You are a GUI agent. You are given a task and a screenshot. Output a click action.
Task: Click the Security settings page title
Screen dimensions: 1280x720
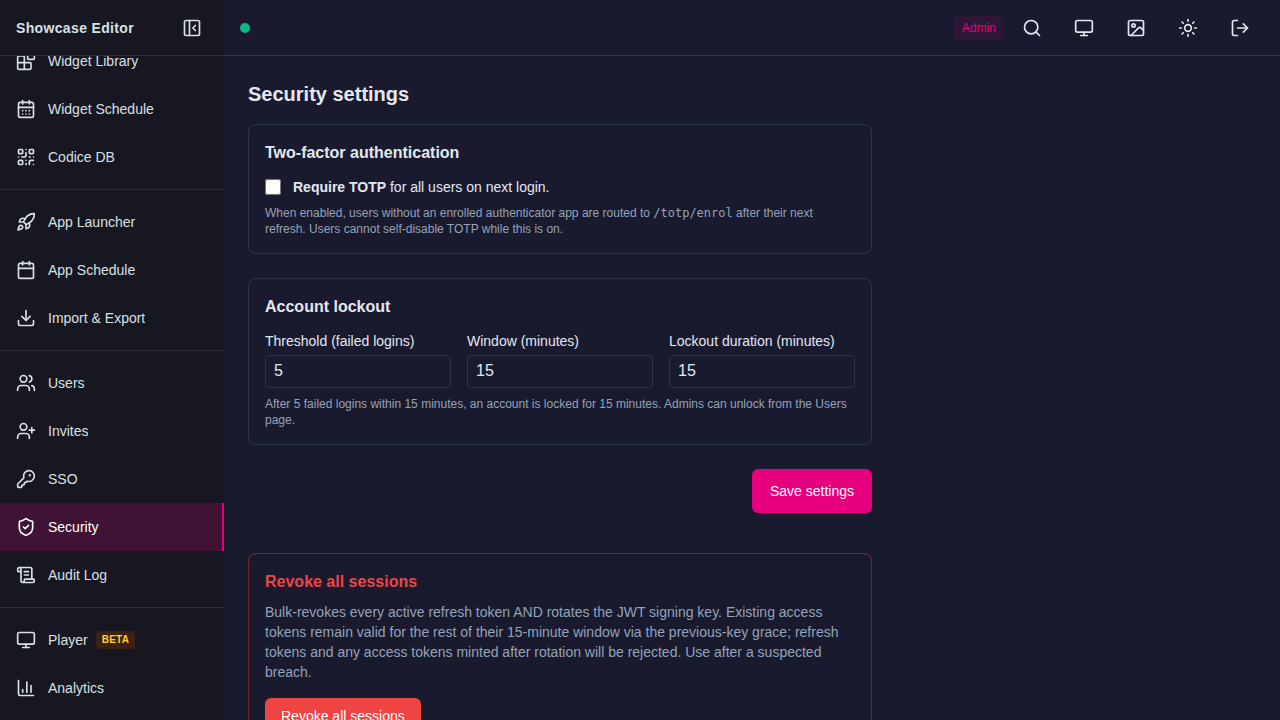tap(328, 94)
